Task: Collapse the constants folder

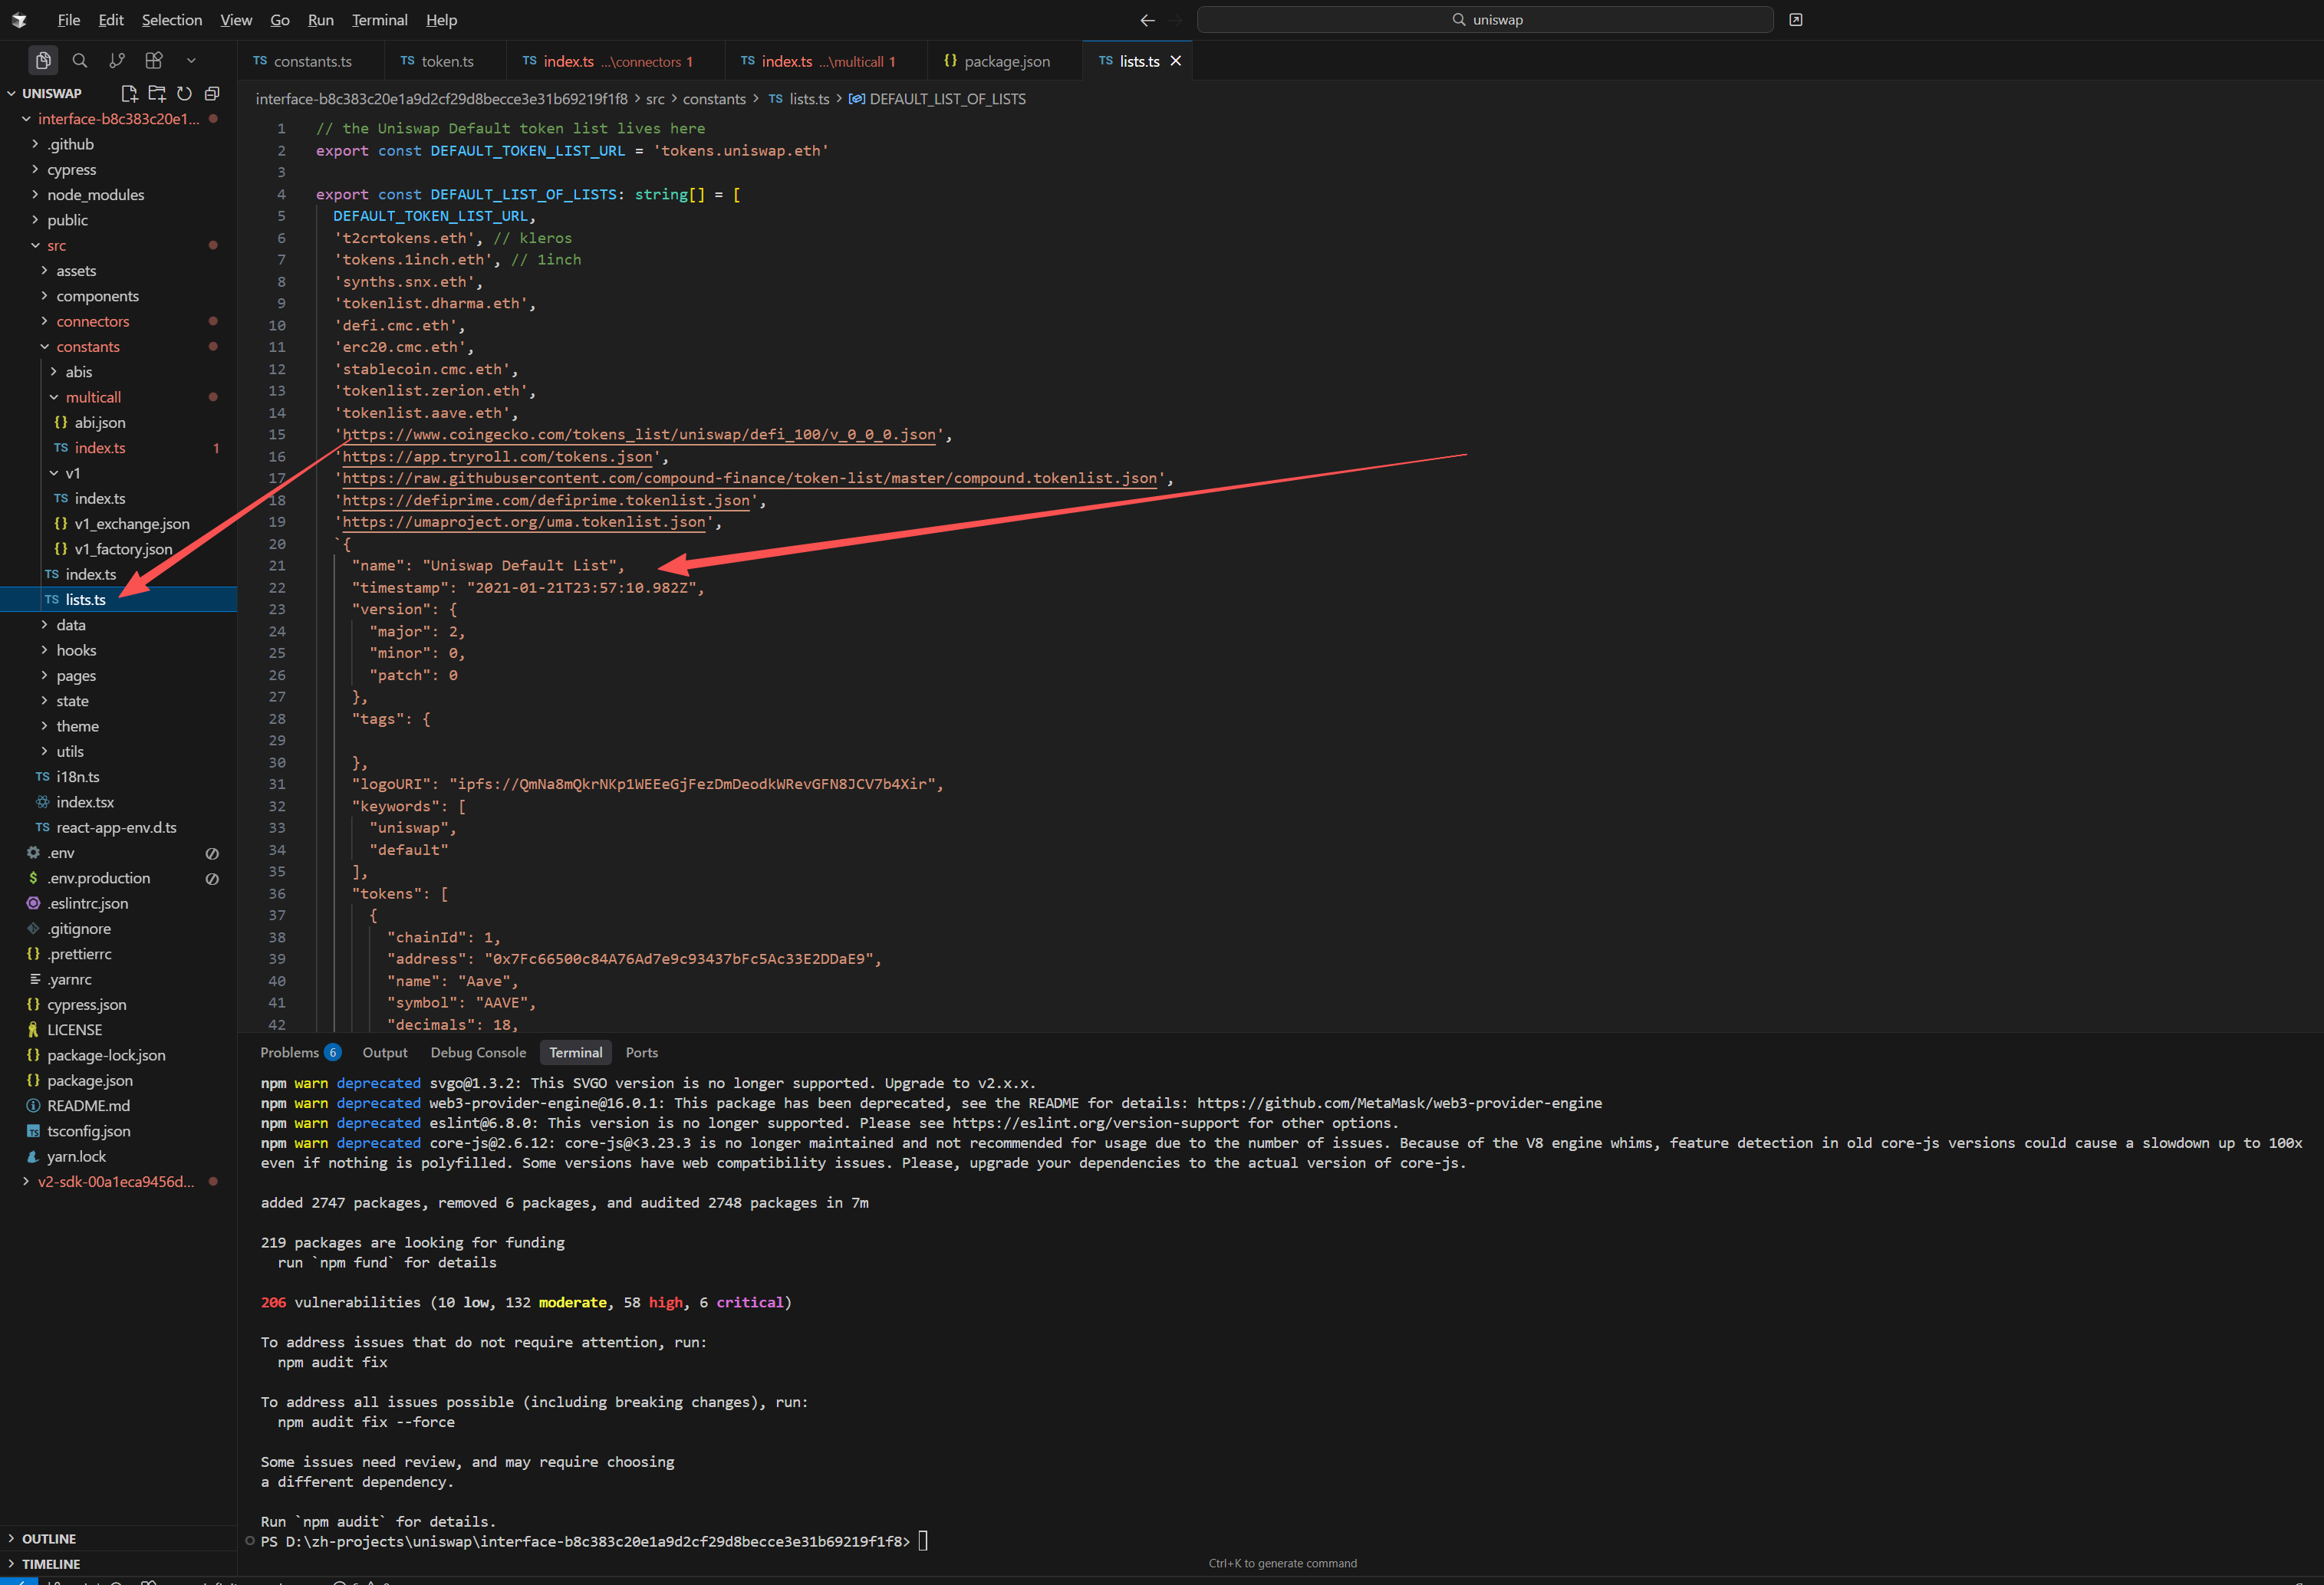Action: click(x=87, y=346)
